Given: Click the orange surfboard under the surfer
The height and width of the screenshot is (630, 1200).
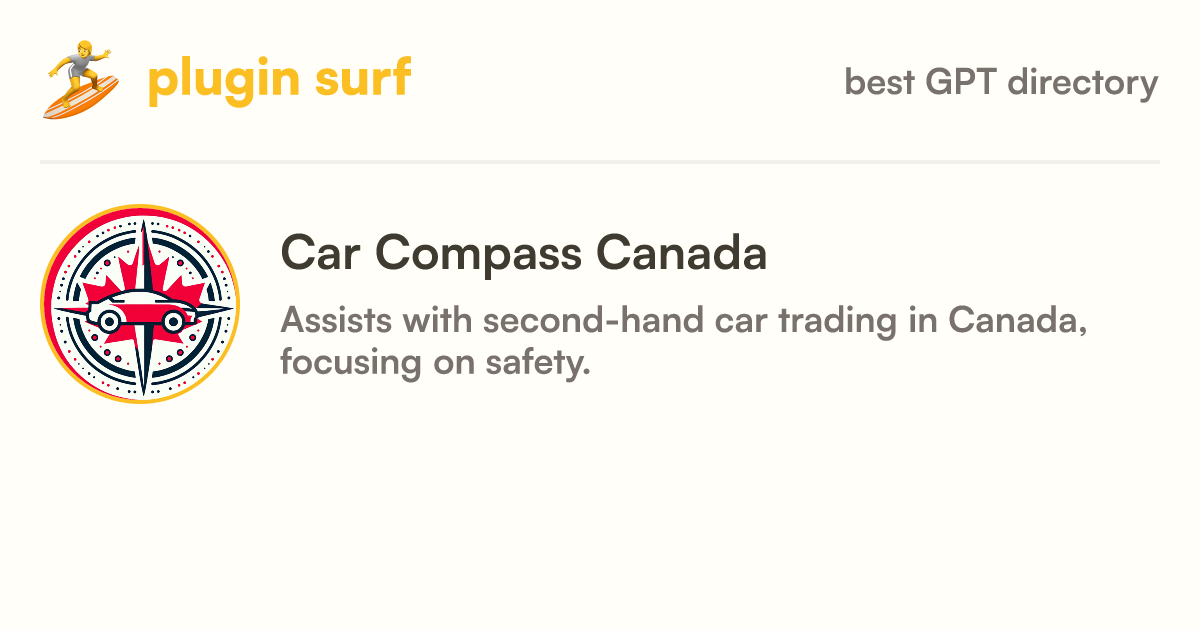Looking at the screenshot, I should (x=81, y=96).
